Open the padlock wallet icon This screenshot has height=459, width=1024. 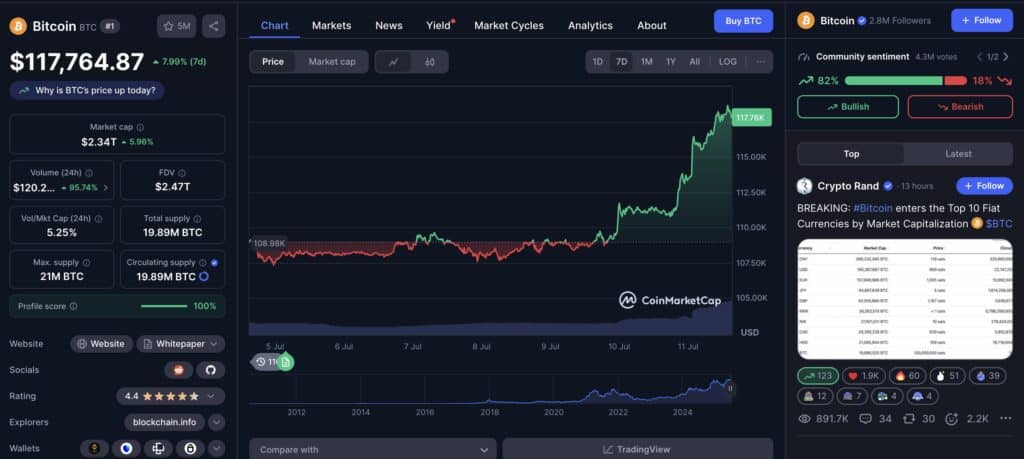190,449
